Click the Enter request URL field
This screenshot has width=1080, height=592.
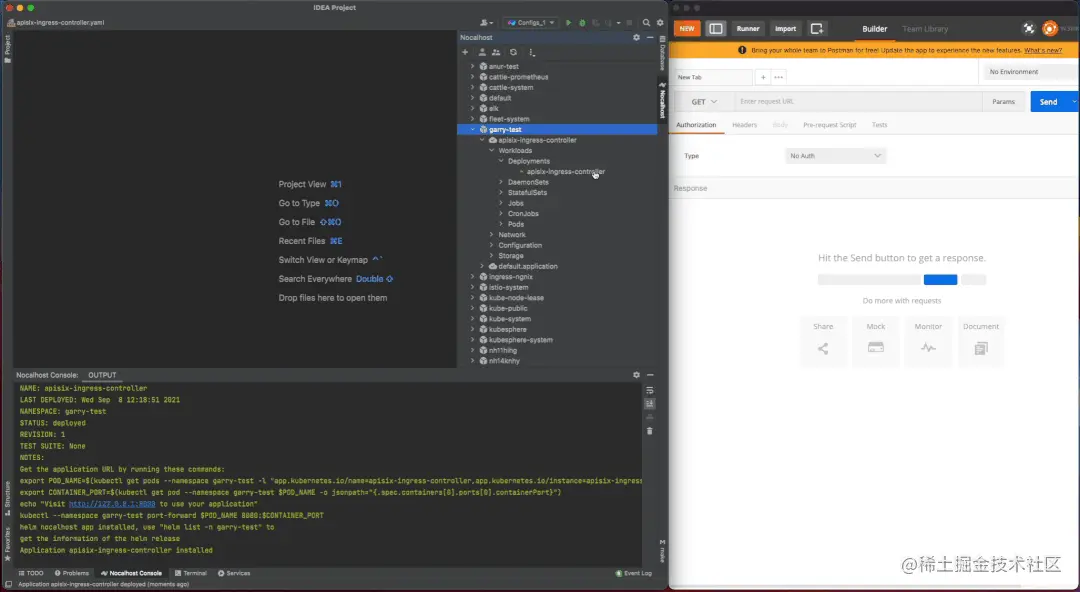pos(858,101)
